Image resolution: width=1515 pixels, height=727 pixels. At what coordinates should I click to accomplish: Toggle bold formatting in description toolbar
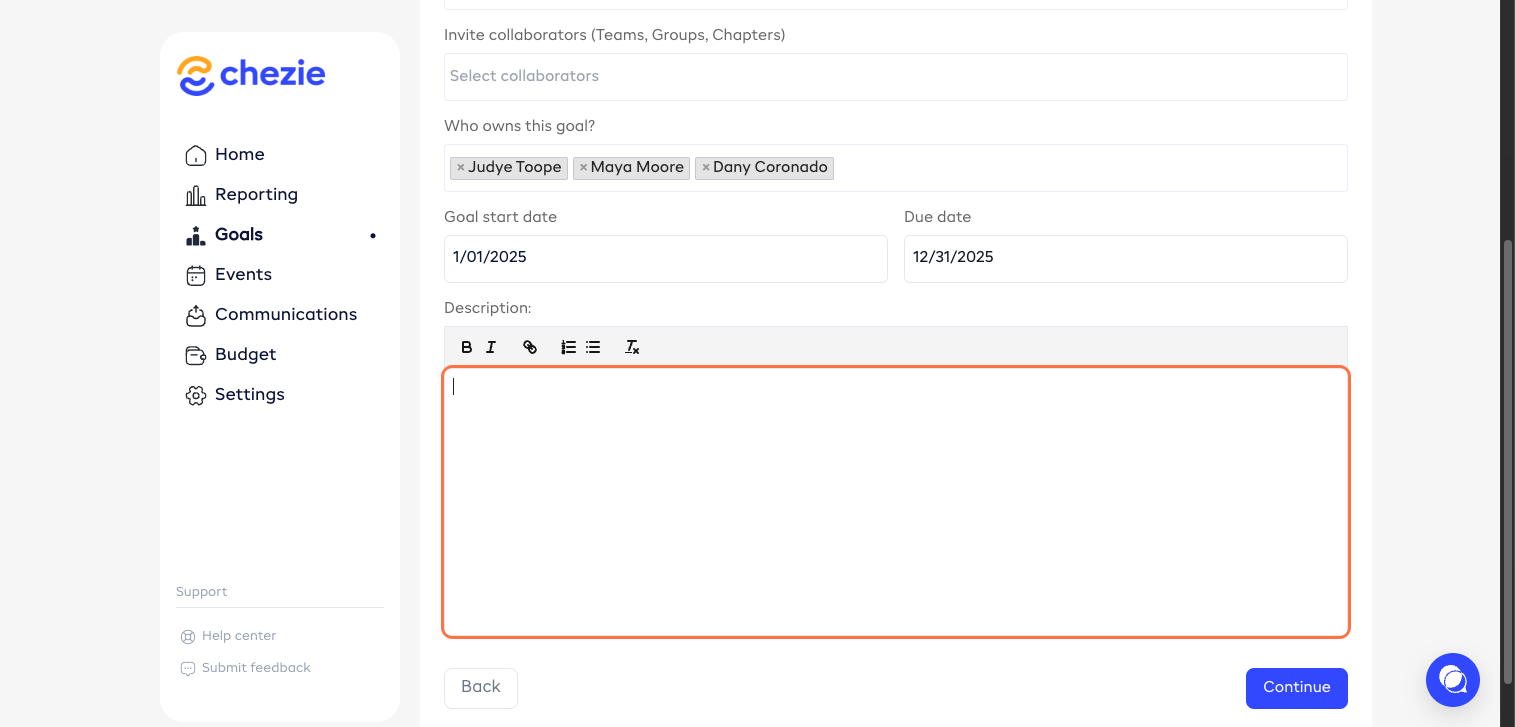pos(466,347)
